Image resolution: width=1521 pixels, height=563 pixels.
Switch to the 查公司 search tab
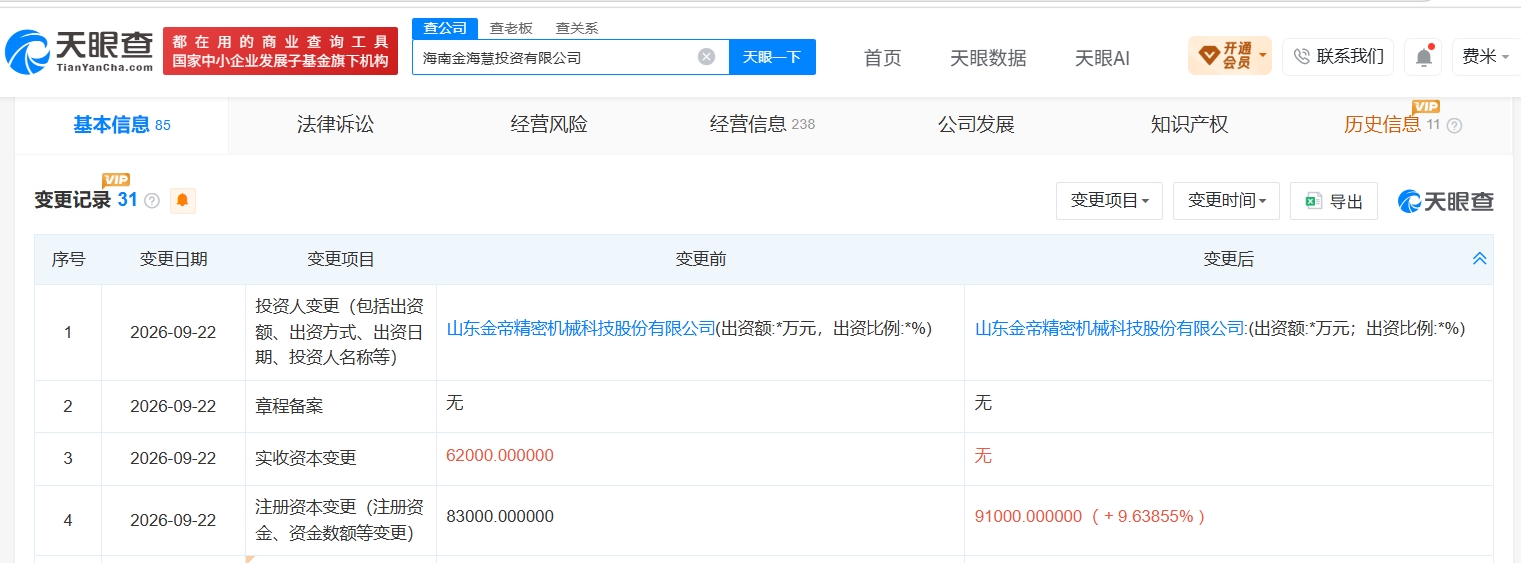tap(445, 28)
